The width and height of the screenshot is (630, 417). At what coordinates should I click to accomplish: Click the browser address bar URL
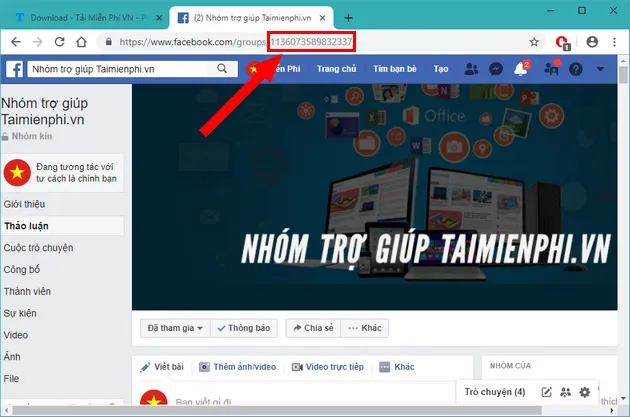(235, 42)
